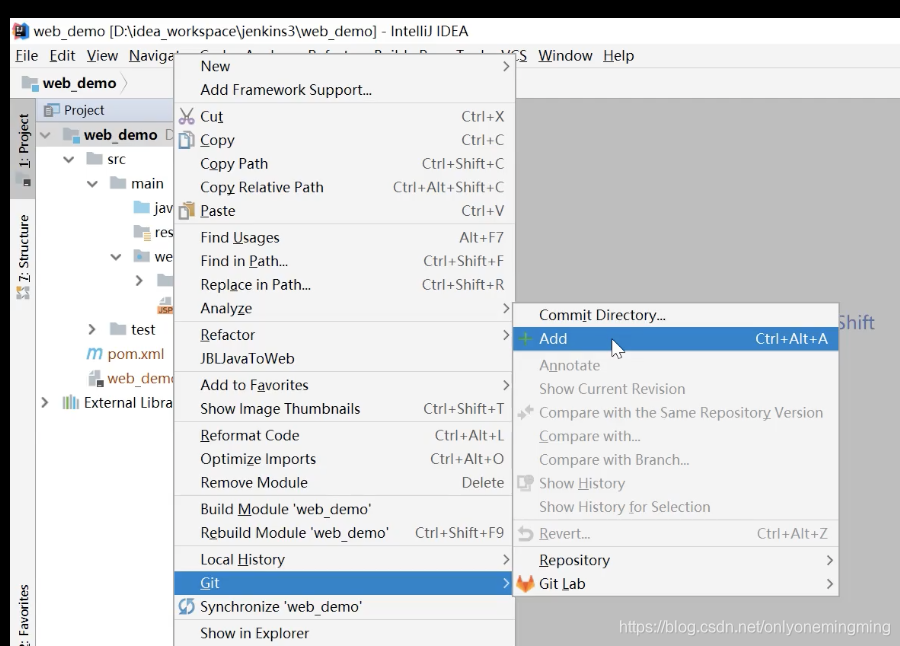Collapse the main folder tree node
Image resolution: width=900 pixels, height=646 pixels.
(92, 184)
